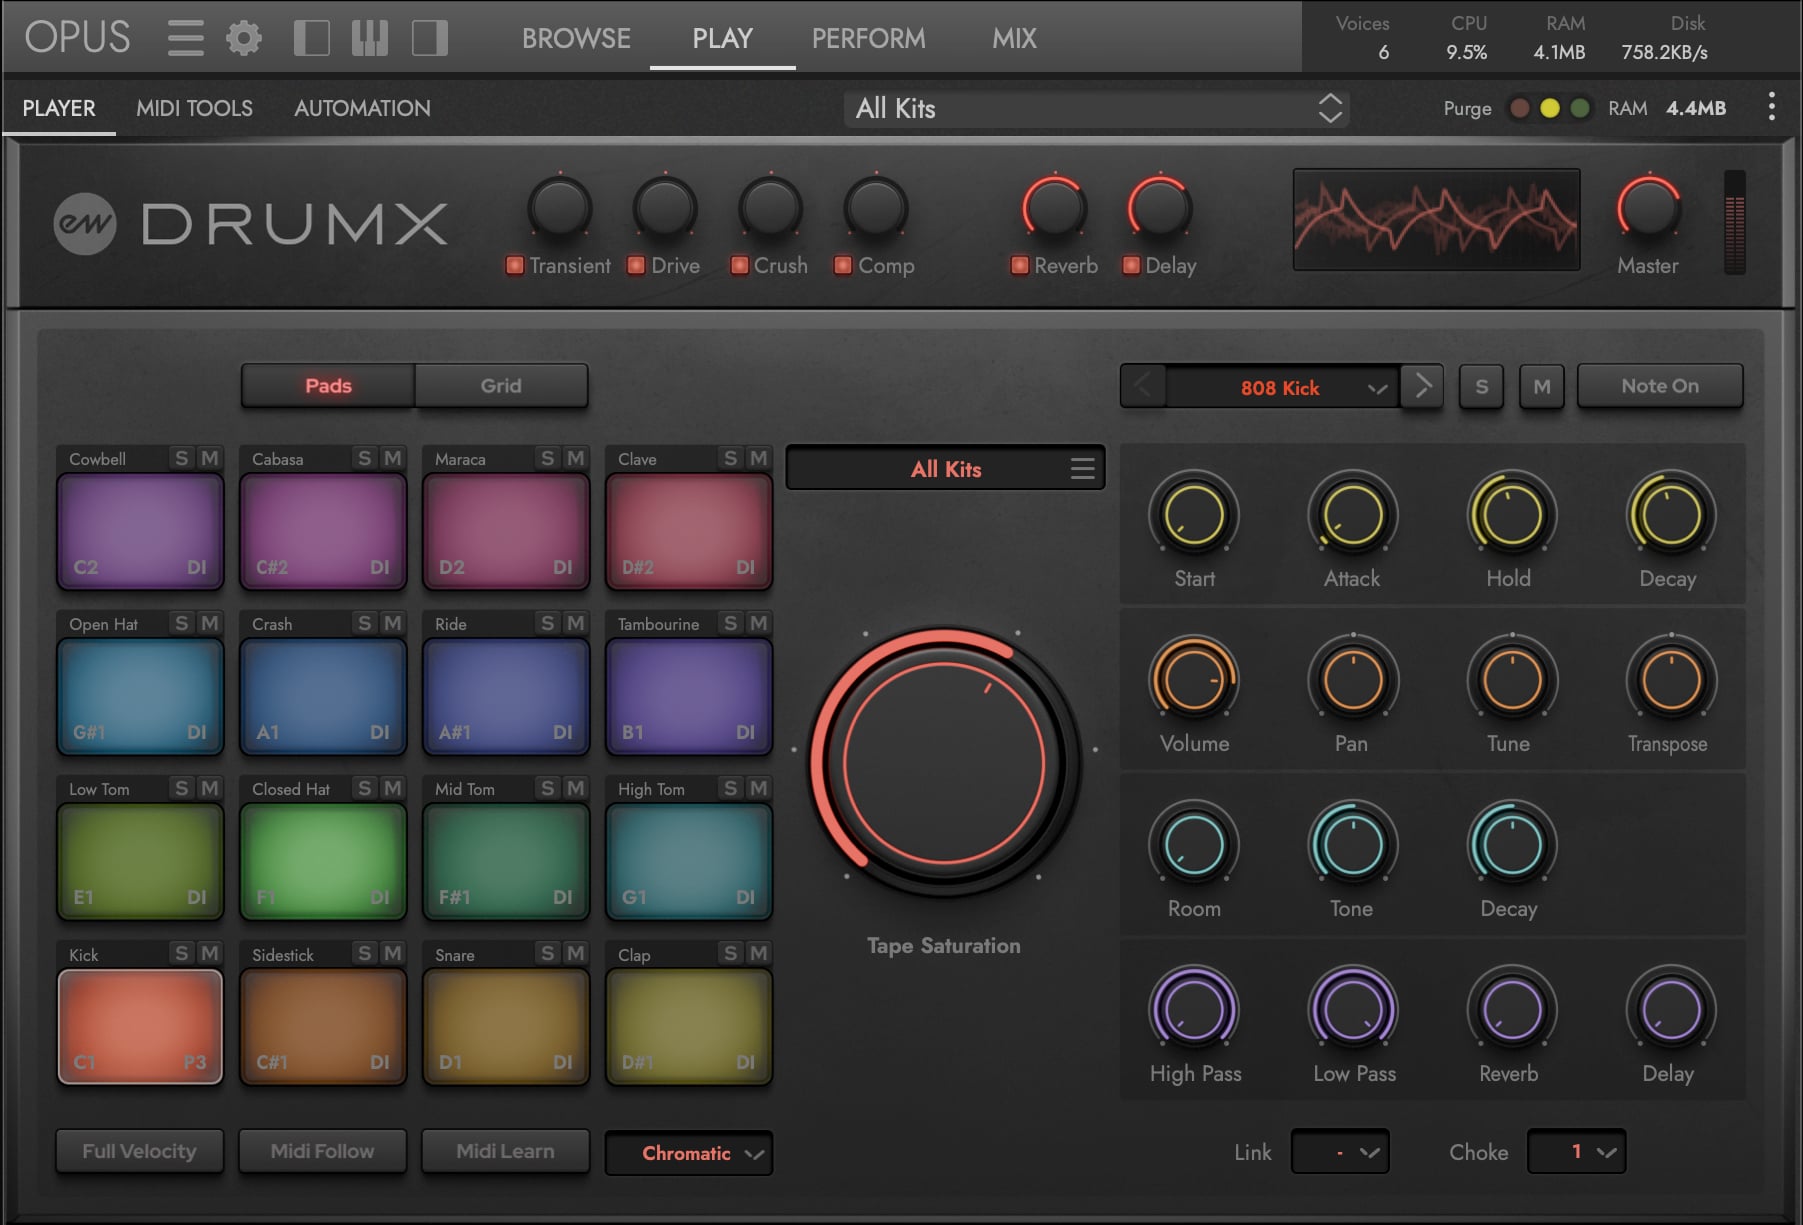Solo the Closed Hat pad
Viewport: 1803px width, 1225px height.
[364, 788]
